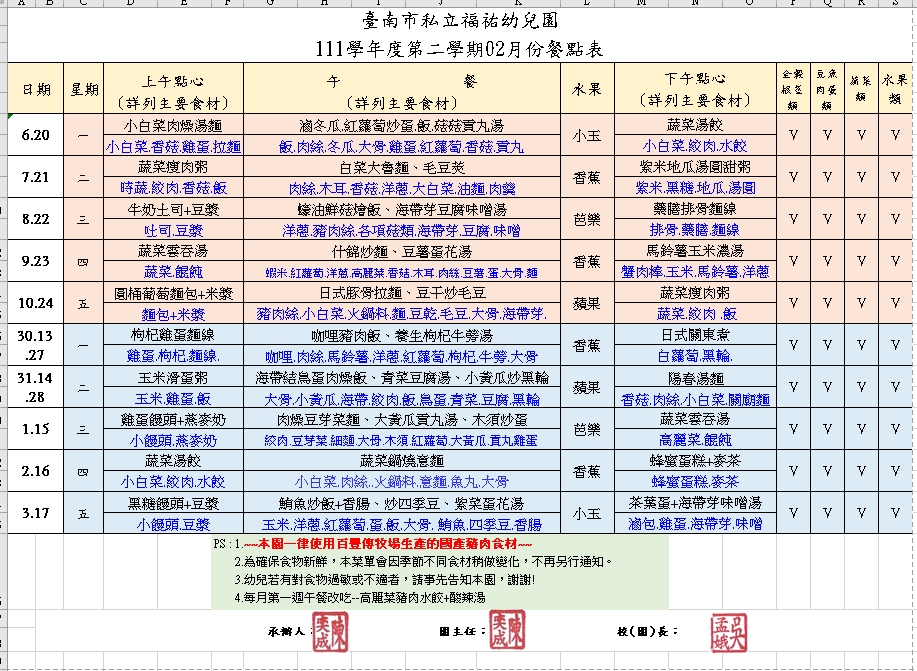Click the cell "香菇.肉絲.小白菜.關廟麵"
Image resolution: width=917 pixels, height=671 pixels.
(695, 398)
